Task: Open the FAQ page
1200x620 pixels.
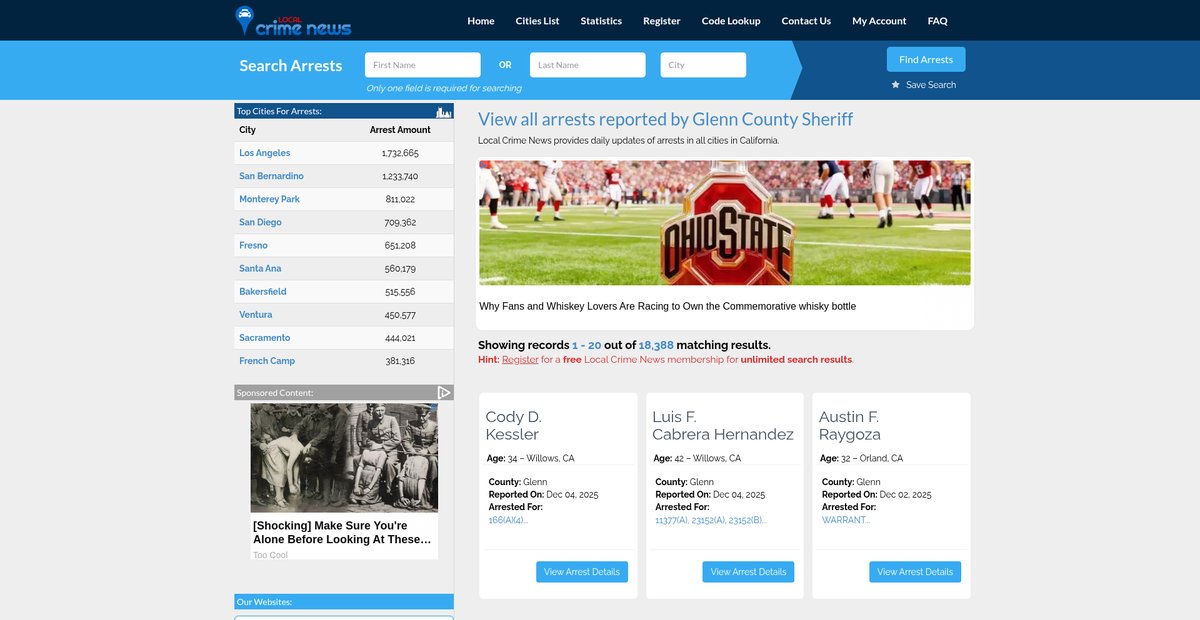Action: [x=937, y=21]
